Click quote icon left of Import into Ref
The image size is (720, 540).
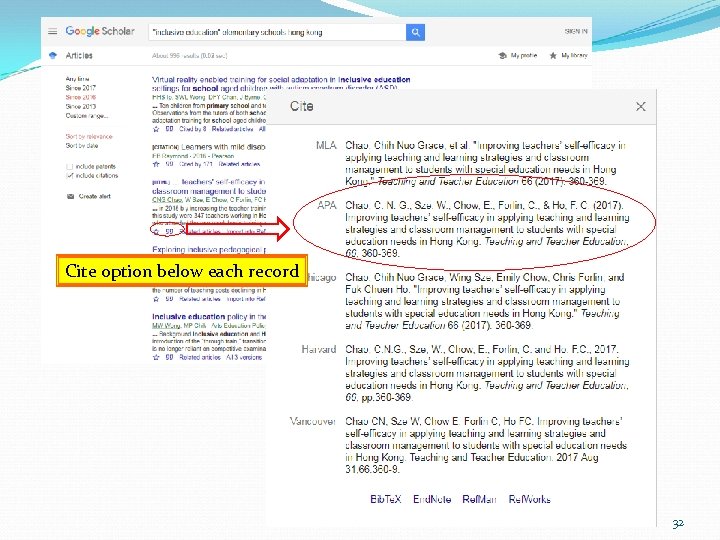click(x=169, y=299)
